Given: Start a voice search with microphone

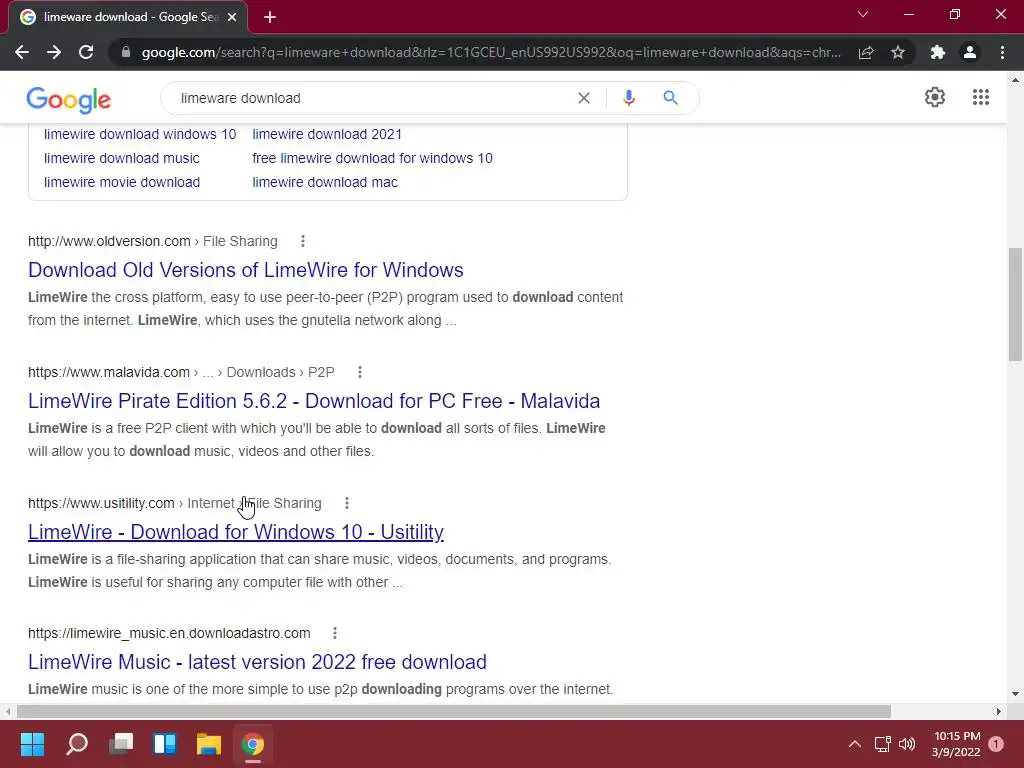Looking at the screenshot, I should [x=629, y=98].
